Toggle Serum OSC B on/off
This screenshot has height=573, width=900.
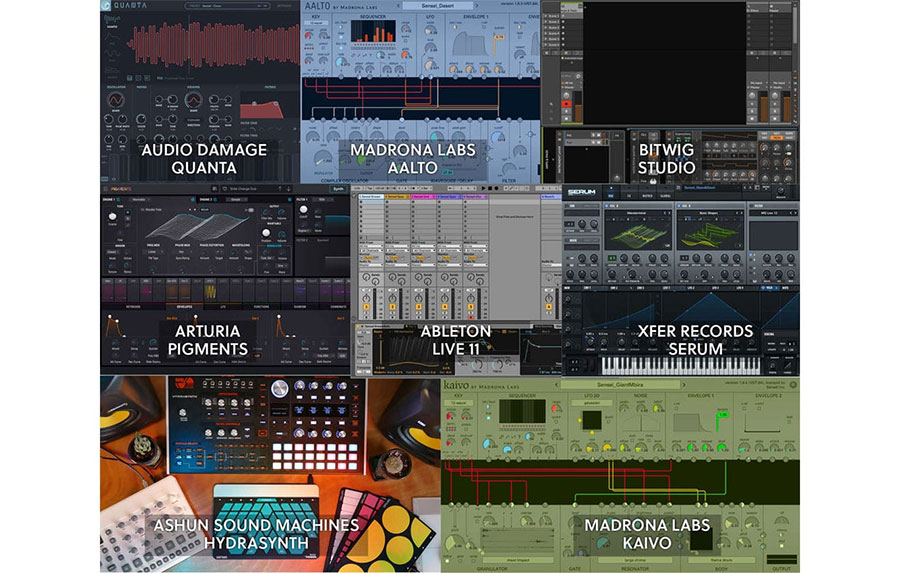680,205
